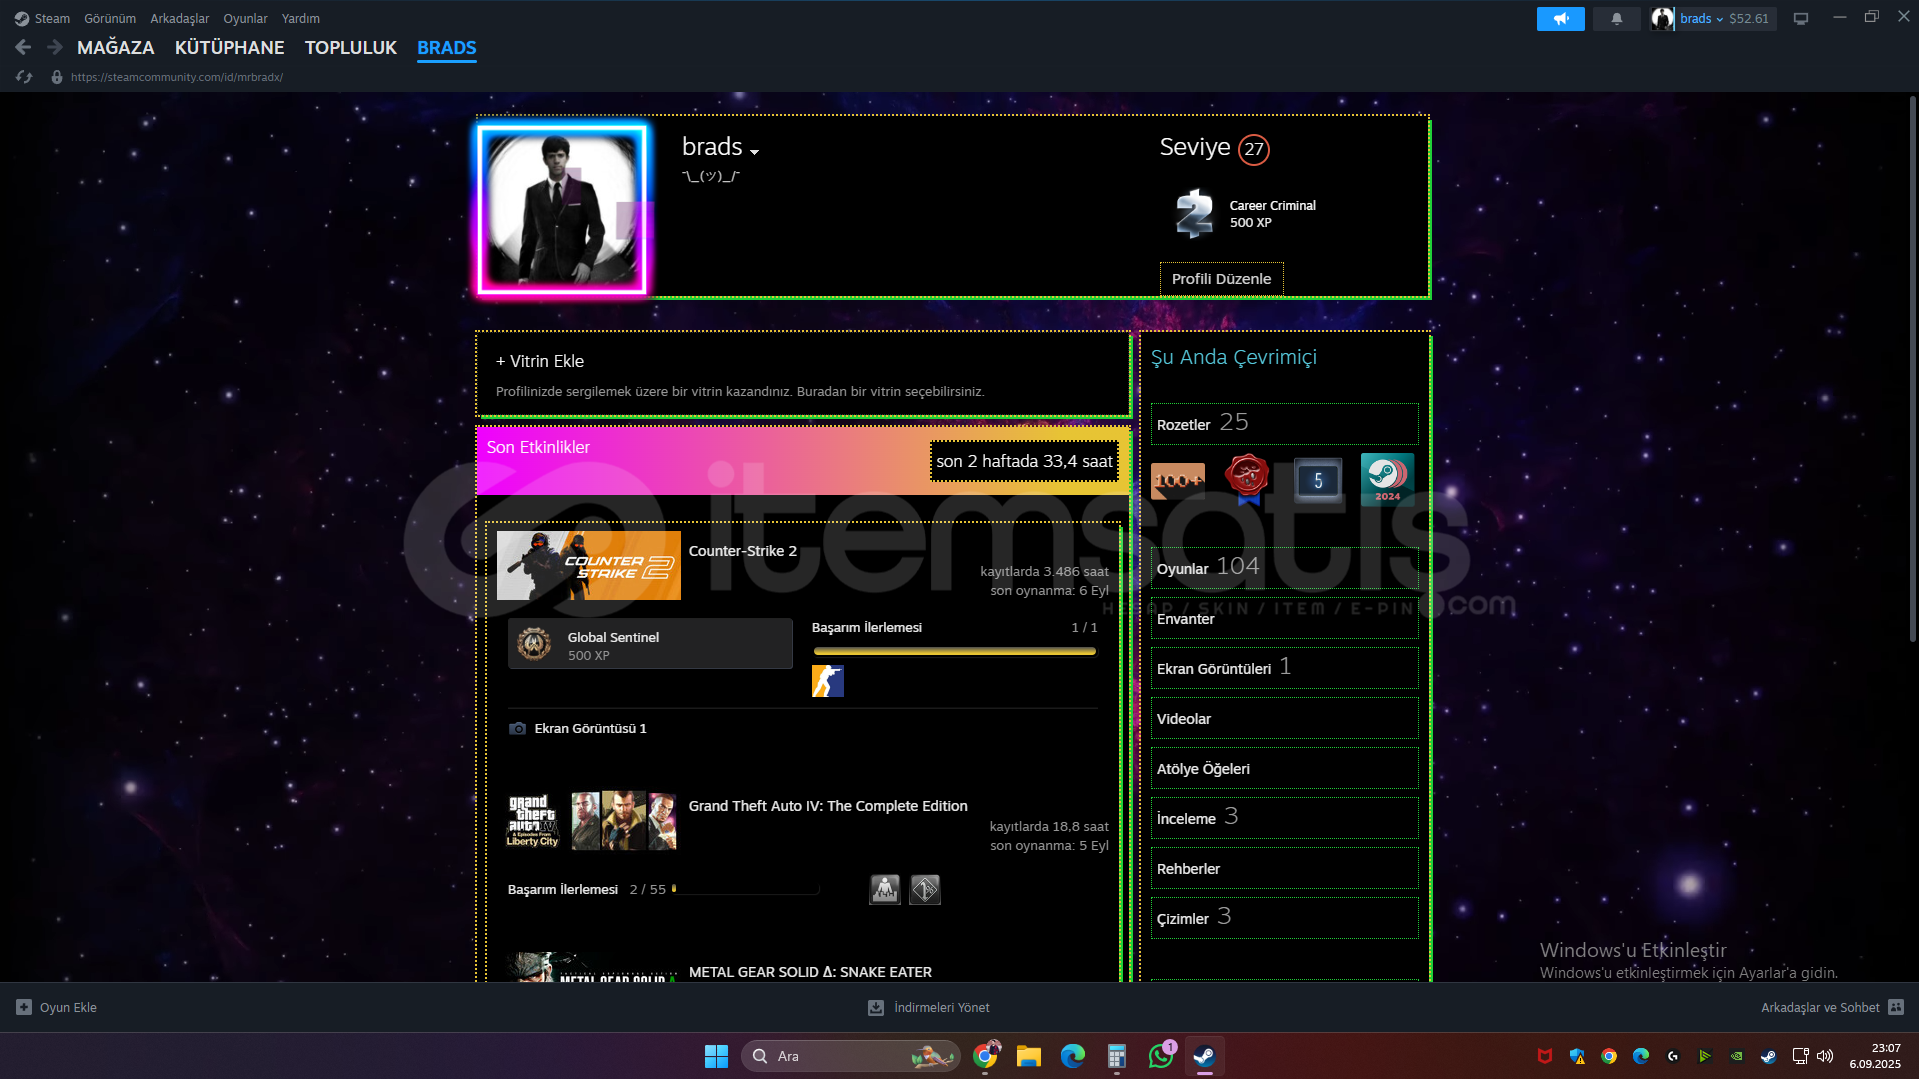This screenshot has width=1919, height=1079.
Task: Open the Arkadaşlar menu
Action: click(180, 18)
